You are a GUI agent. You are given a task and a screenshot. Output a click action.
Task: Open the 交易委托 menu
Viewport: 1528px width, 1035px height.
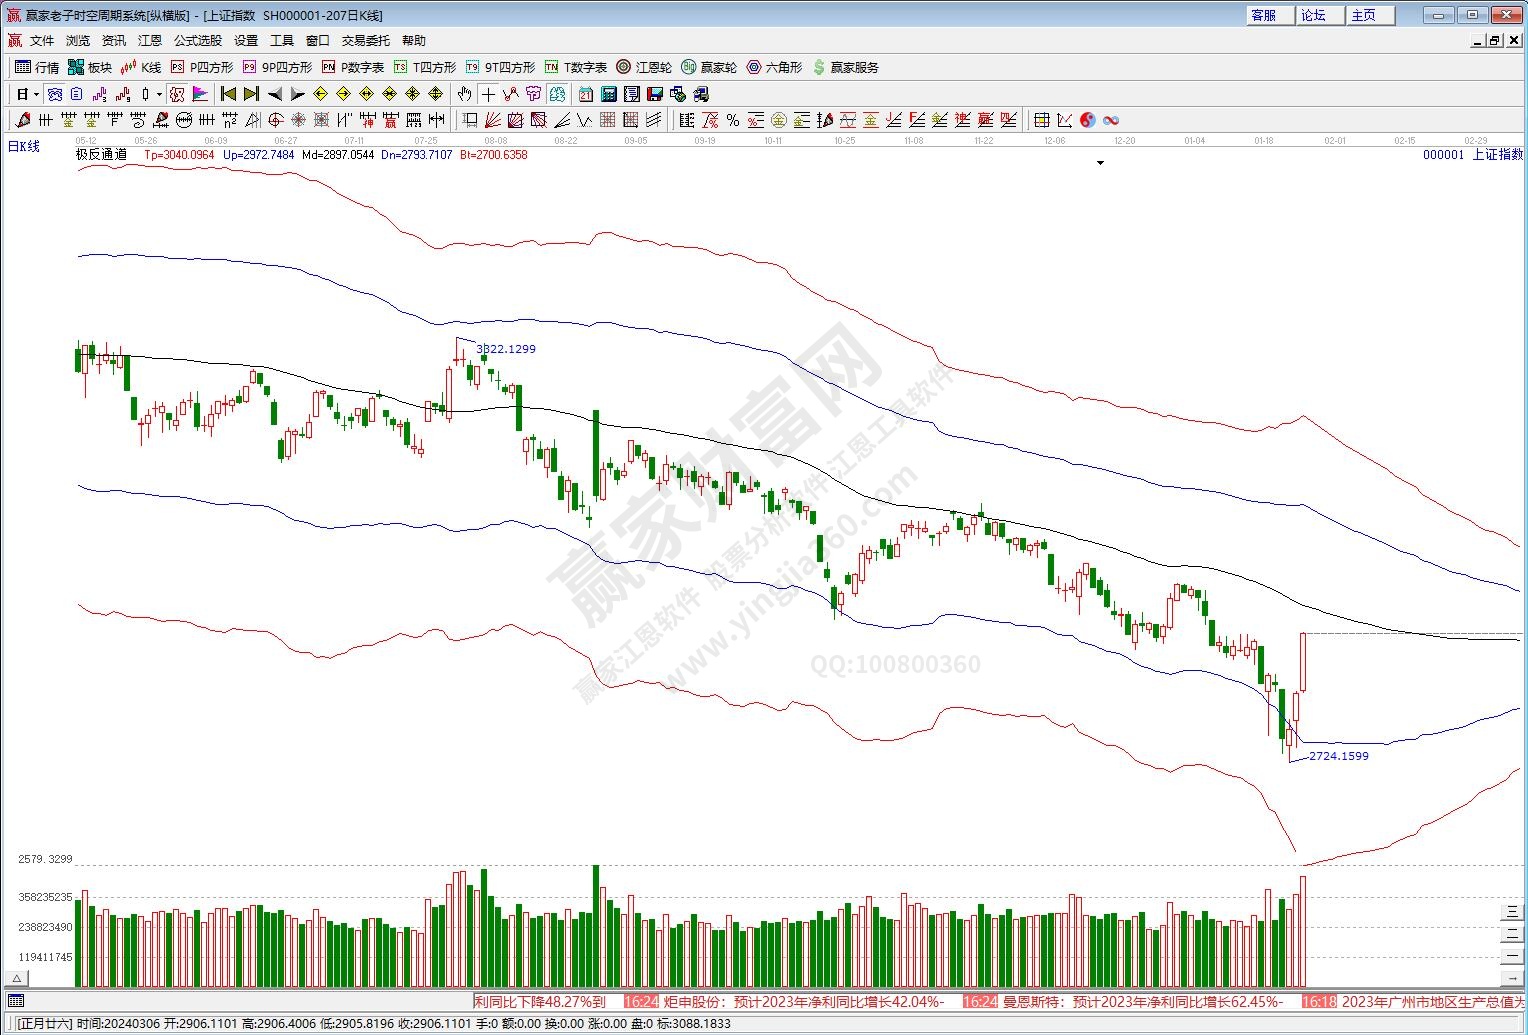tap(365, 40)
